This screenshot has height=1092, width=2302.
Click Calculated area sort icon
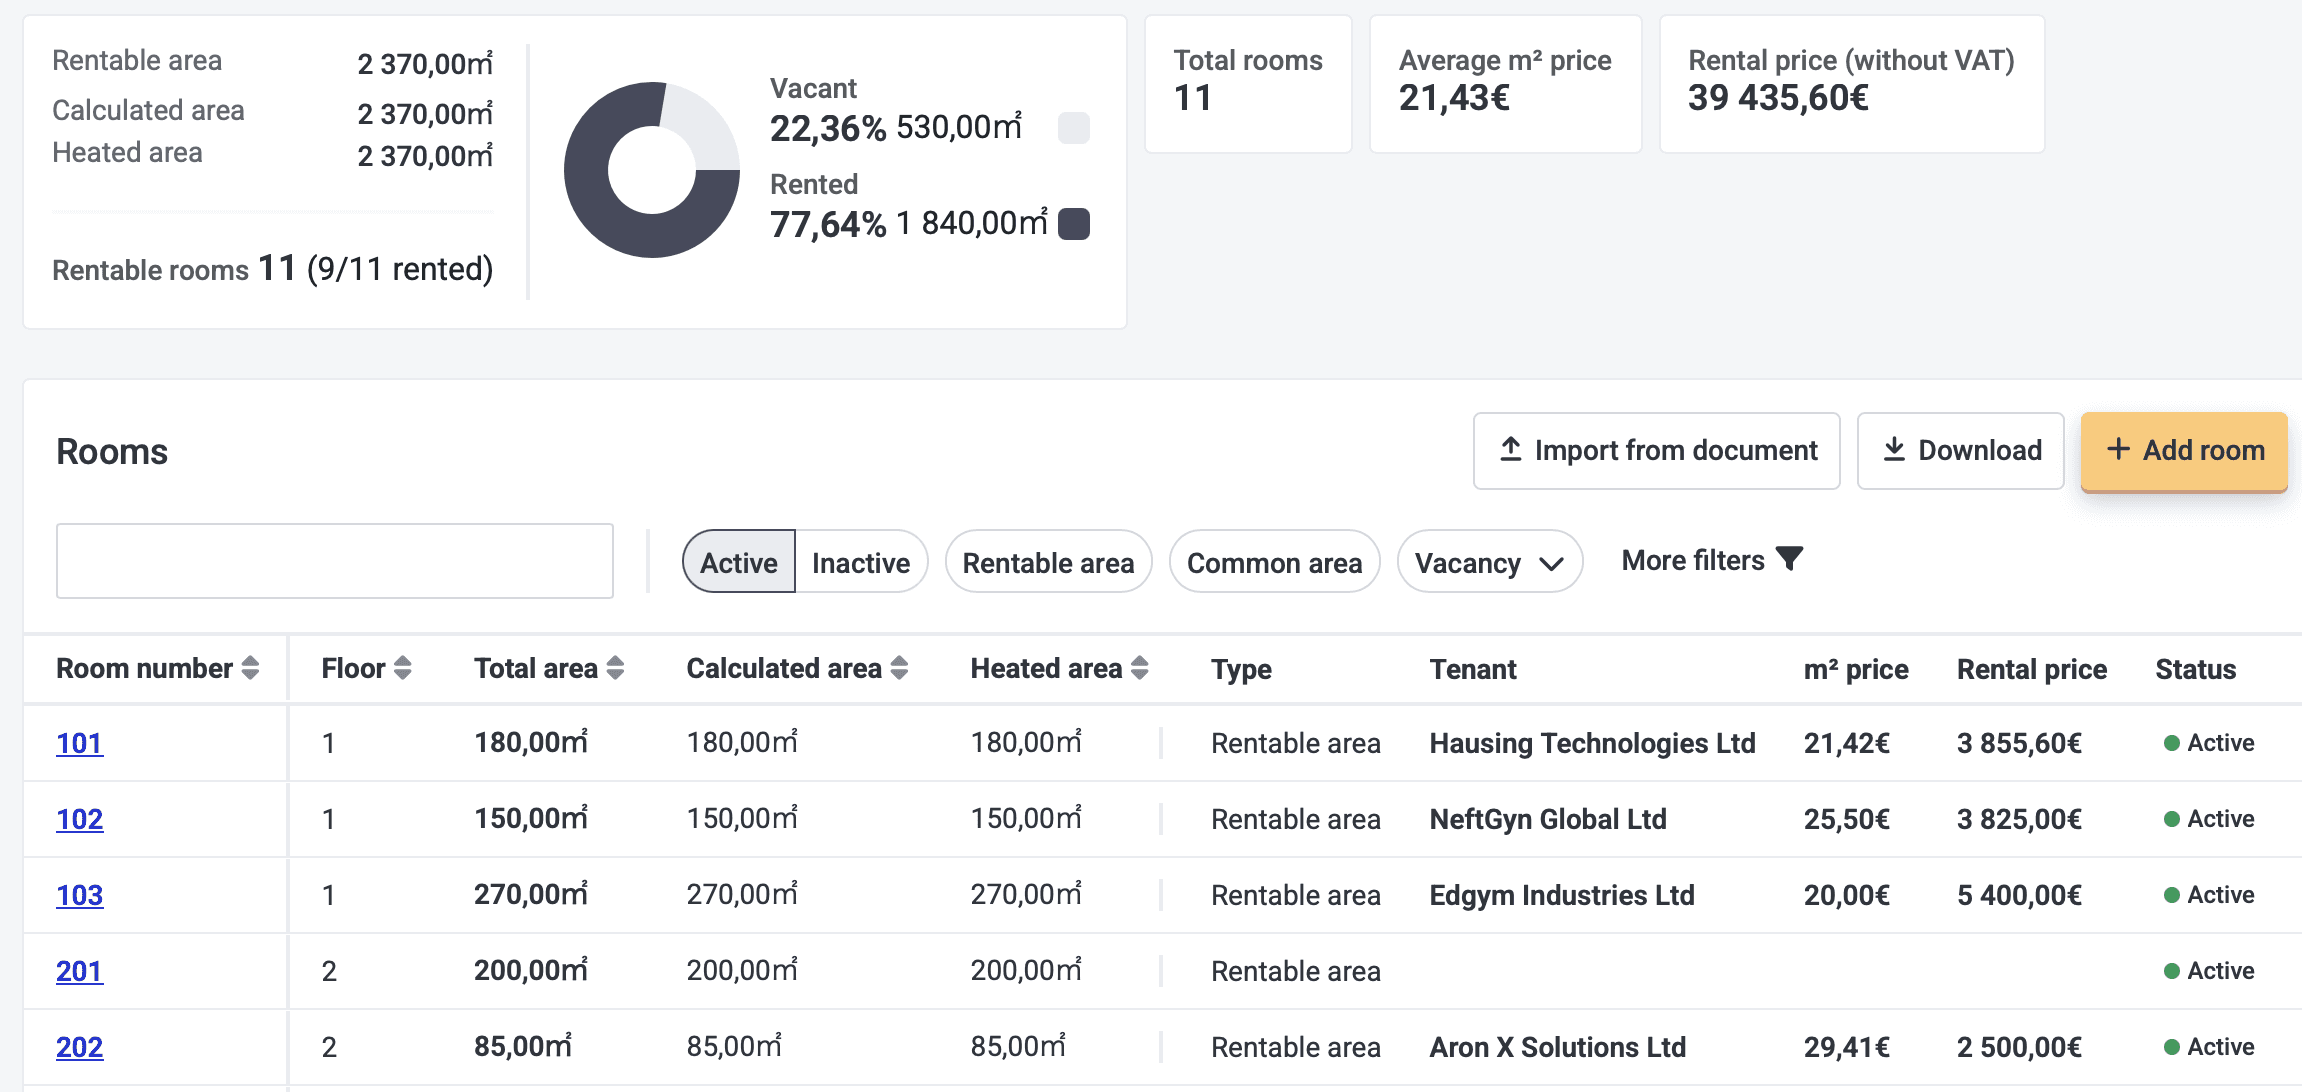tap(899, 668)
